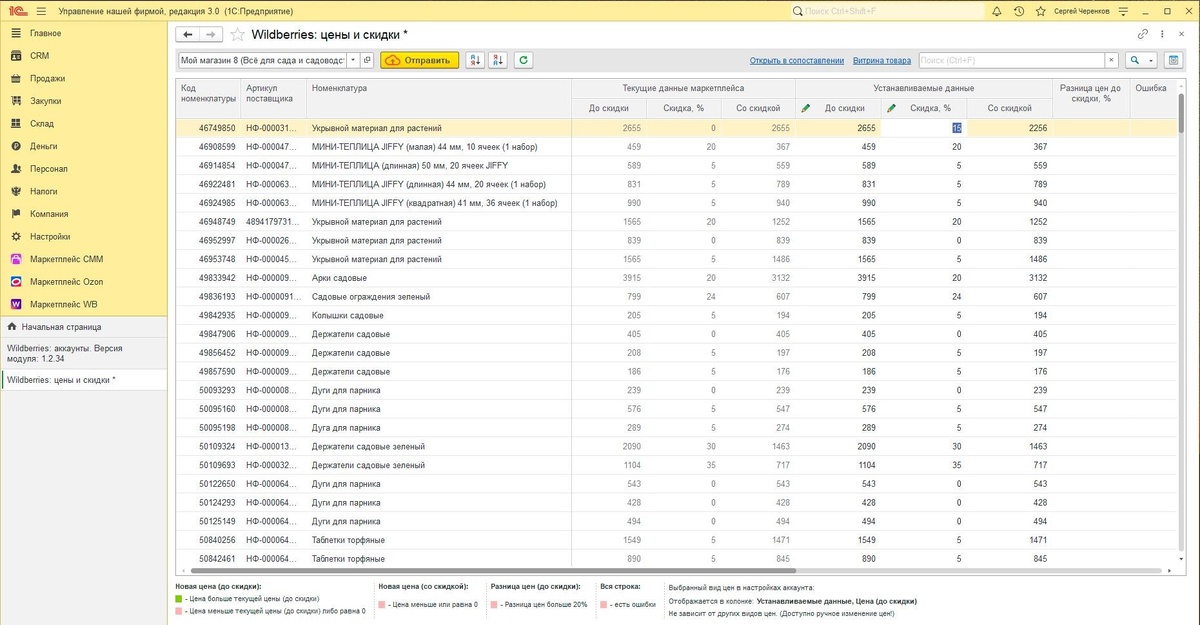Navigate back with the left arrow button

click(187, 34)
